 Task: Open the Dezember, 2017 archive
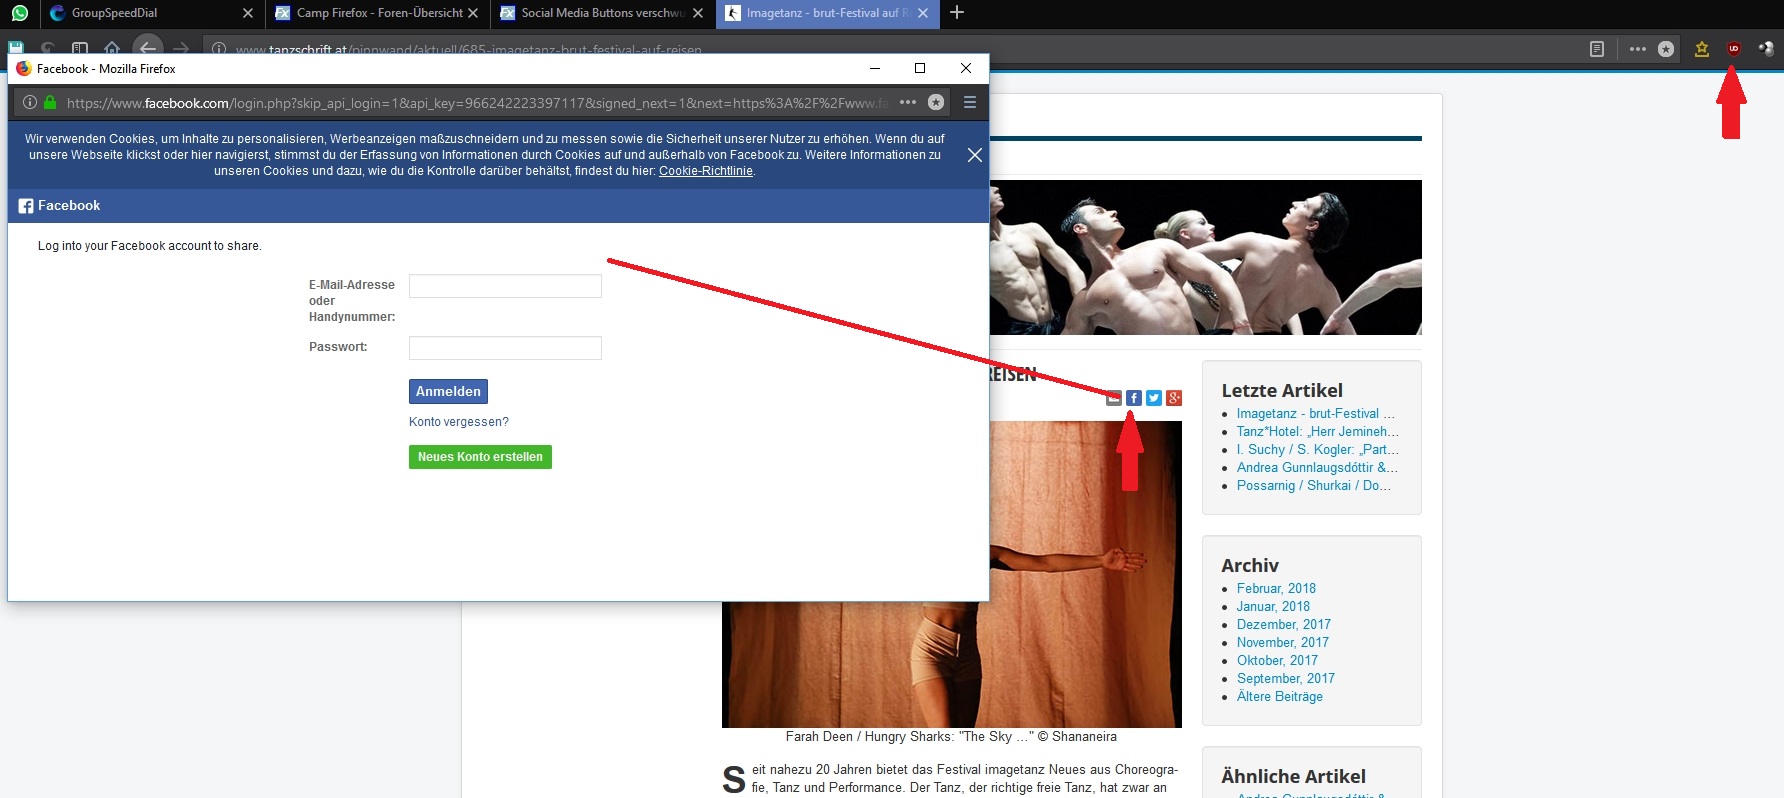1284,625
